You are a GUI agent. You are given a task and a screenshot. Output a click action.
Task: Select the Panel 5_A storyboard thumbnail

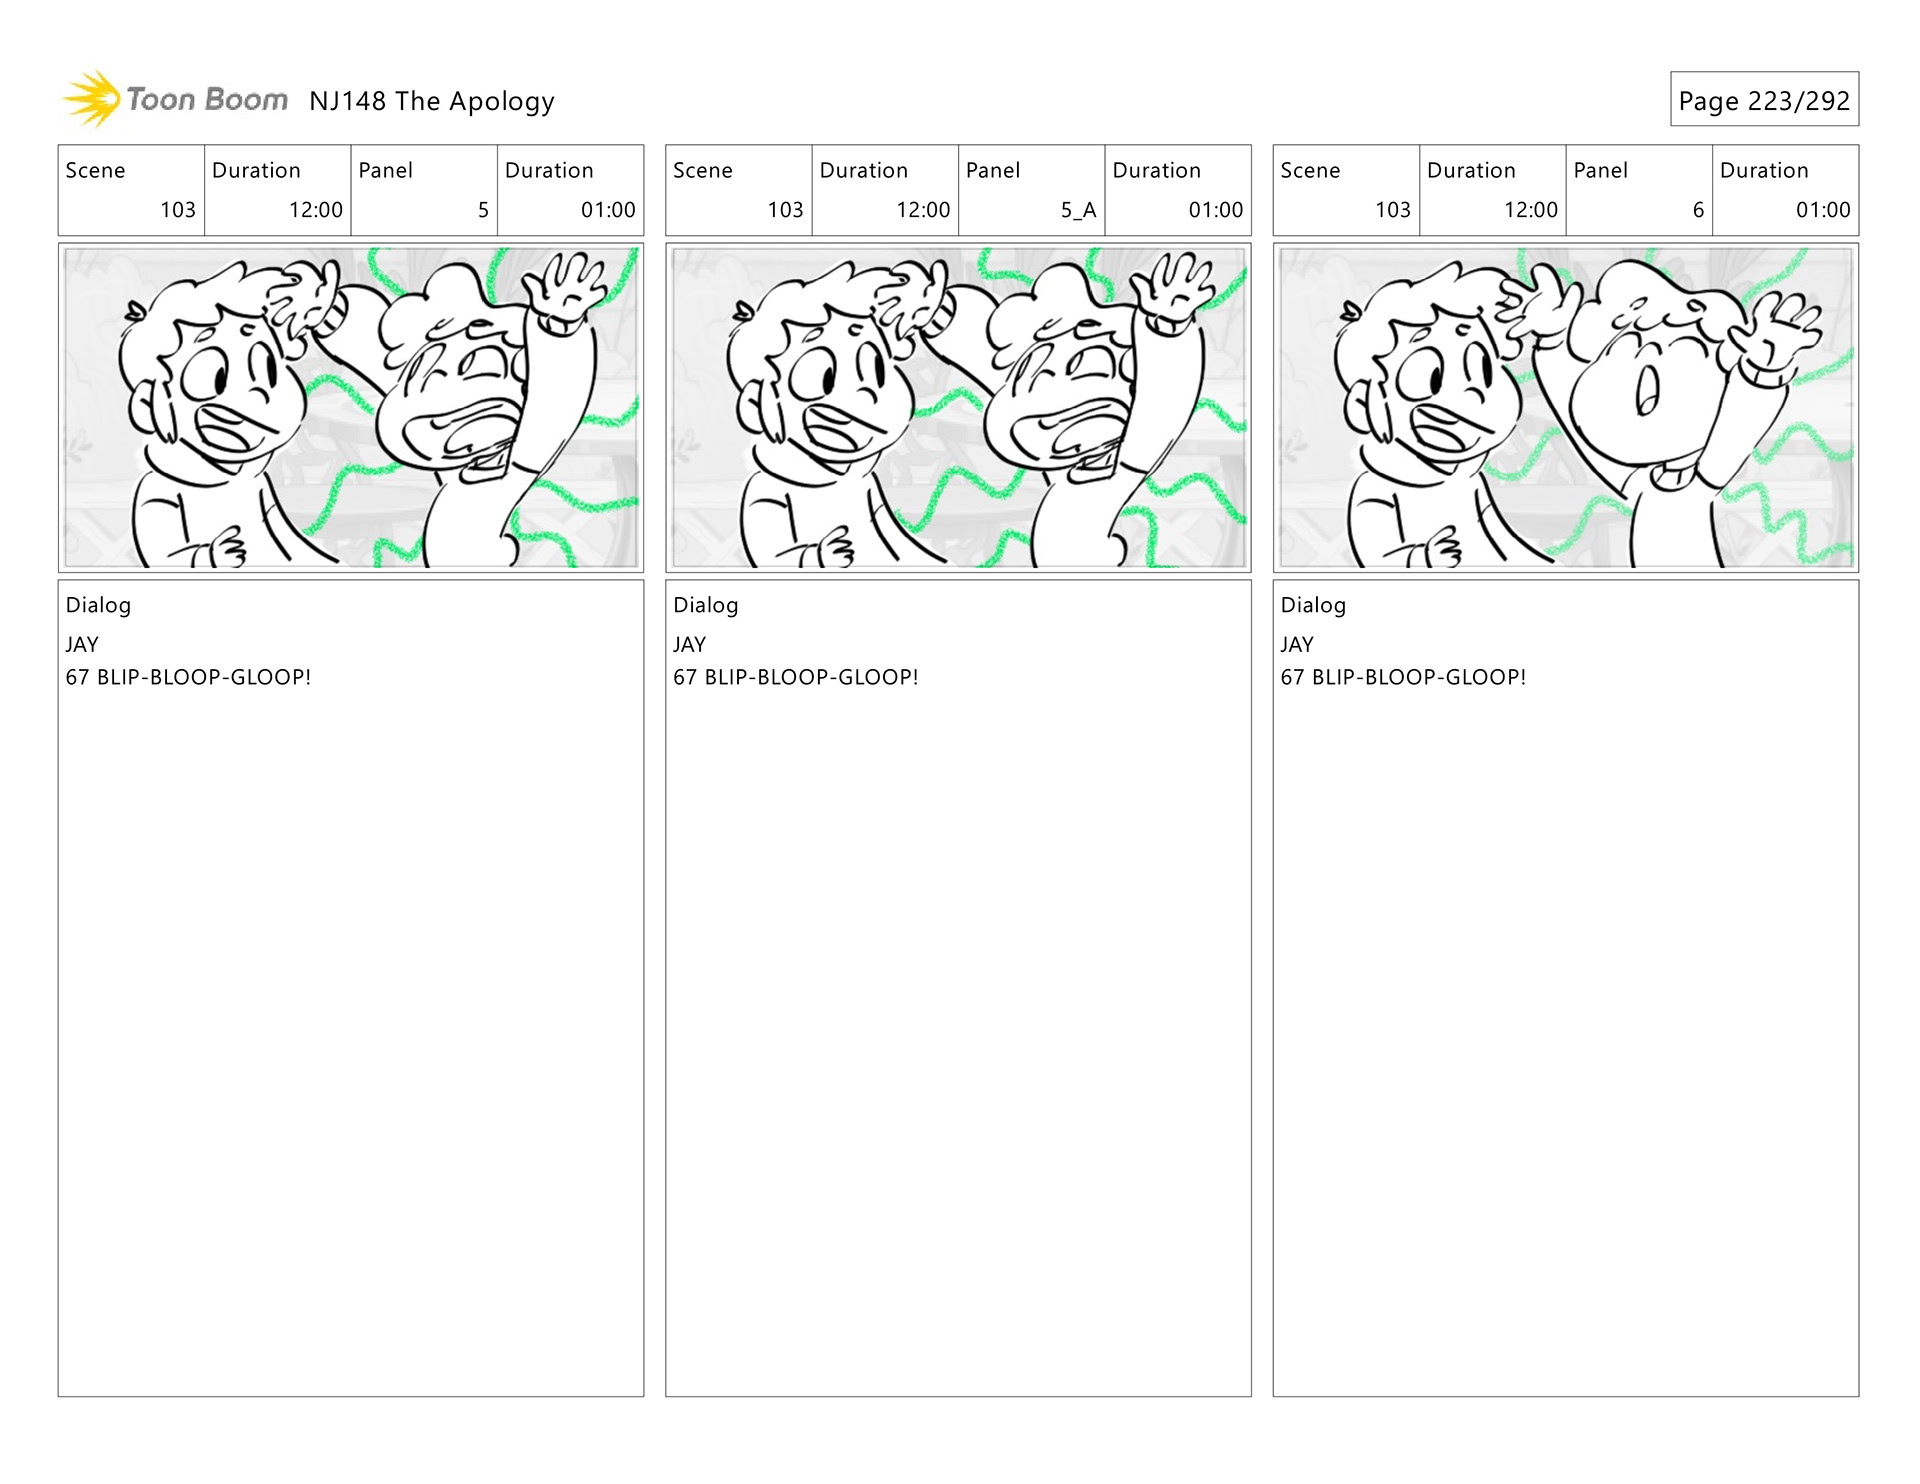coord(958,408)
